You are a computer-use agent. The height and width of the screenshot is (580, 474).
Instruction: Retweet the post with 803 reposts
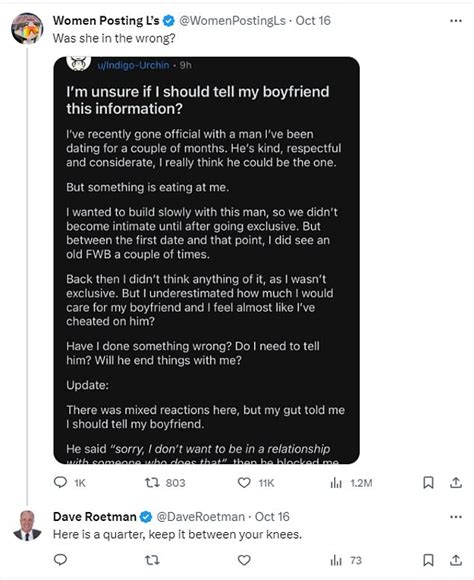click(165, 483)
